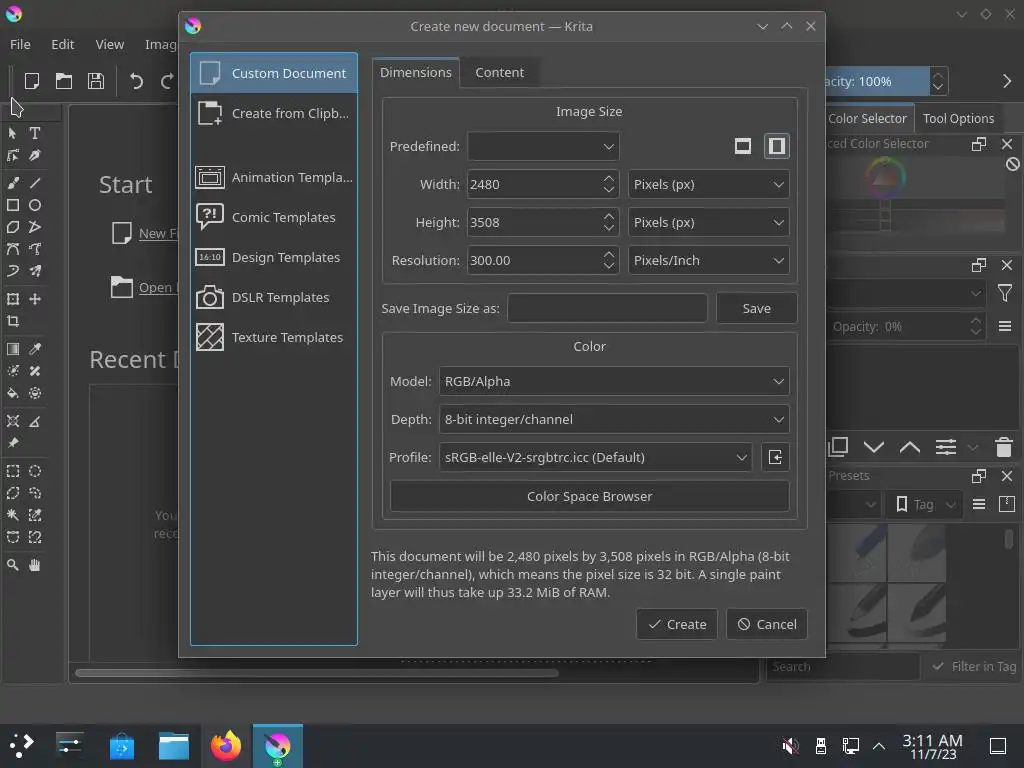
Task: Switch to portrait orientation
Action: coord(776,146)
